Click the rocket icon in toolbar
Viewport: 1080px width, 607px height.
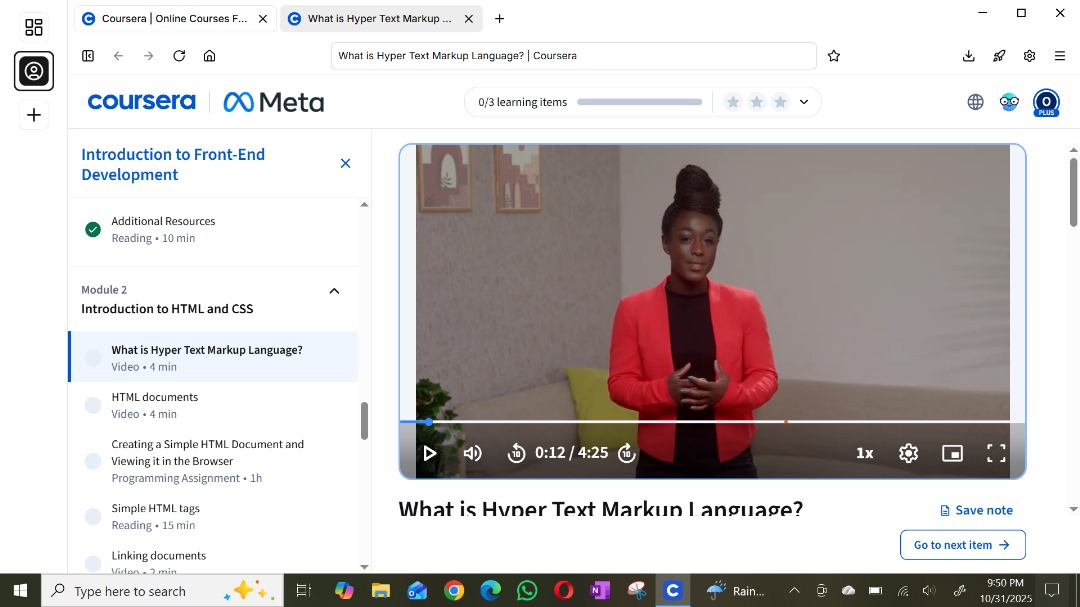[x=999, y=56]
